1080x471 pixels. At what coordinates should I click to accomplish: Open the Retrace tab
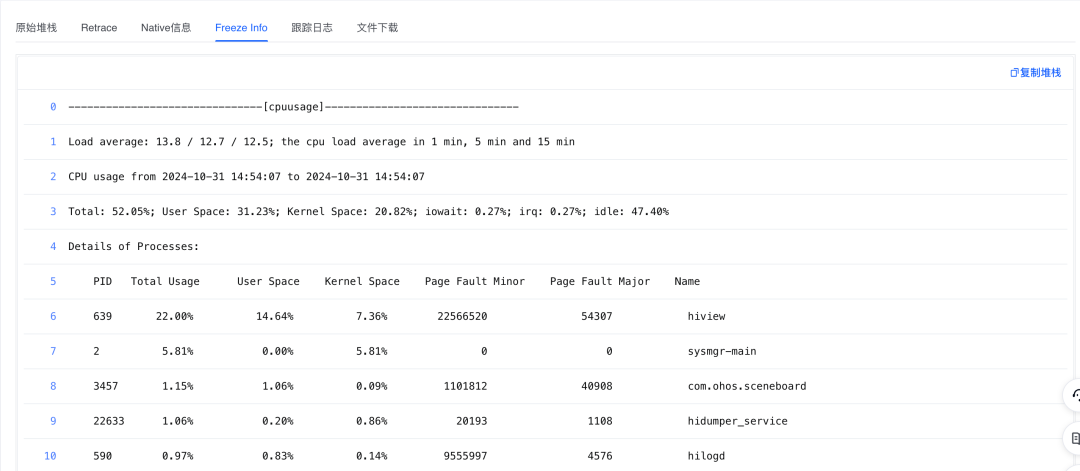click(99, 28)
